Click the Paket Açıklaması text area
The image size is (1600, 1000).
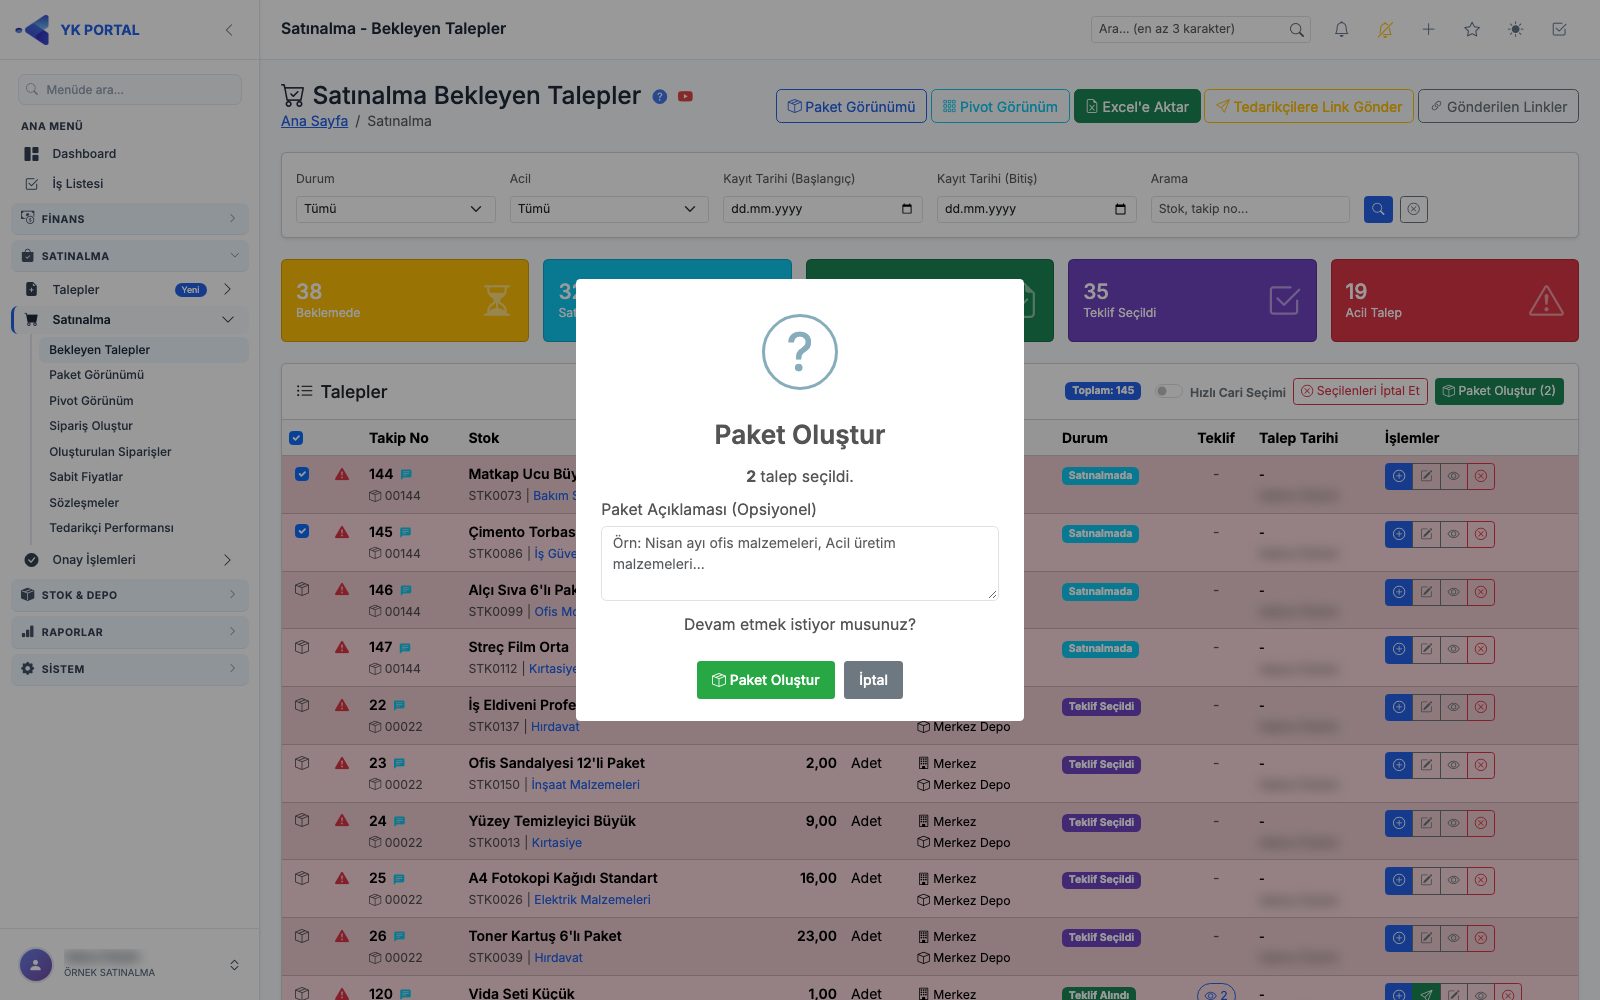800,563
